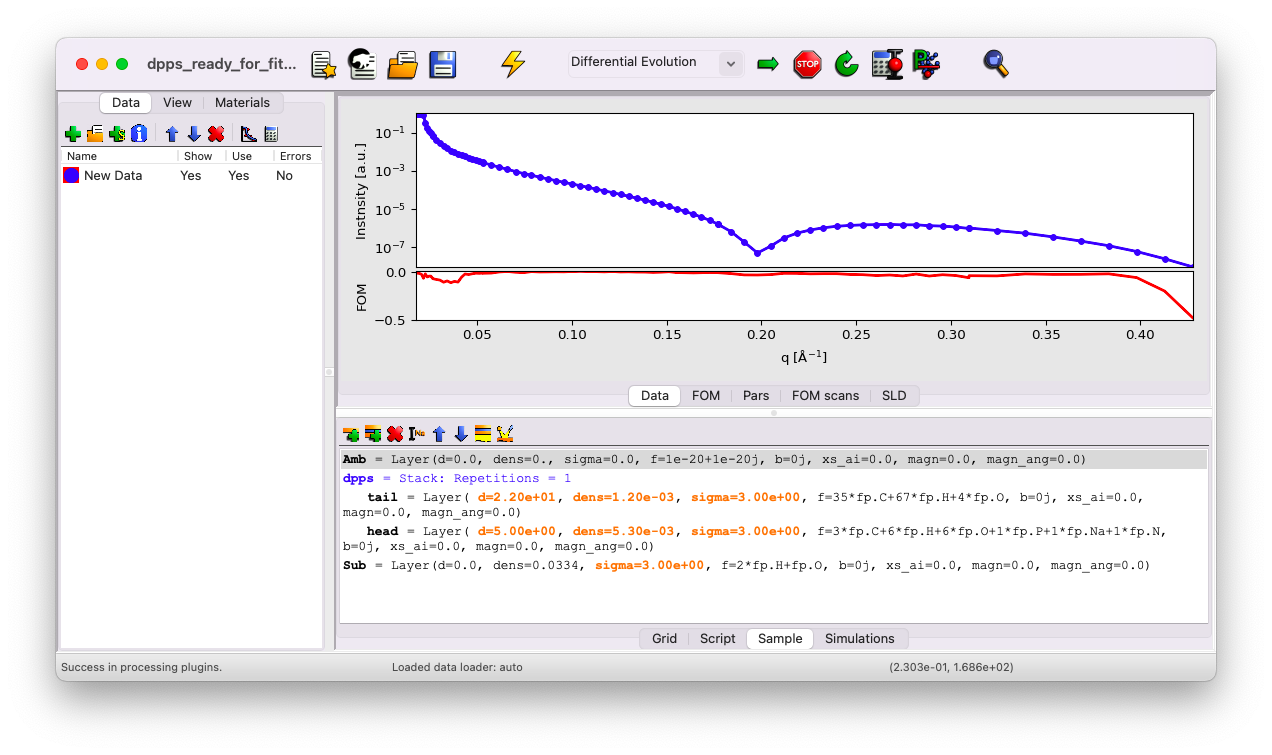This screenshot has height=755, width=1272.
Task: Move the sample item down with blue arrow
Action: [x=461, y=434]
